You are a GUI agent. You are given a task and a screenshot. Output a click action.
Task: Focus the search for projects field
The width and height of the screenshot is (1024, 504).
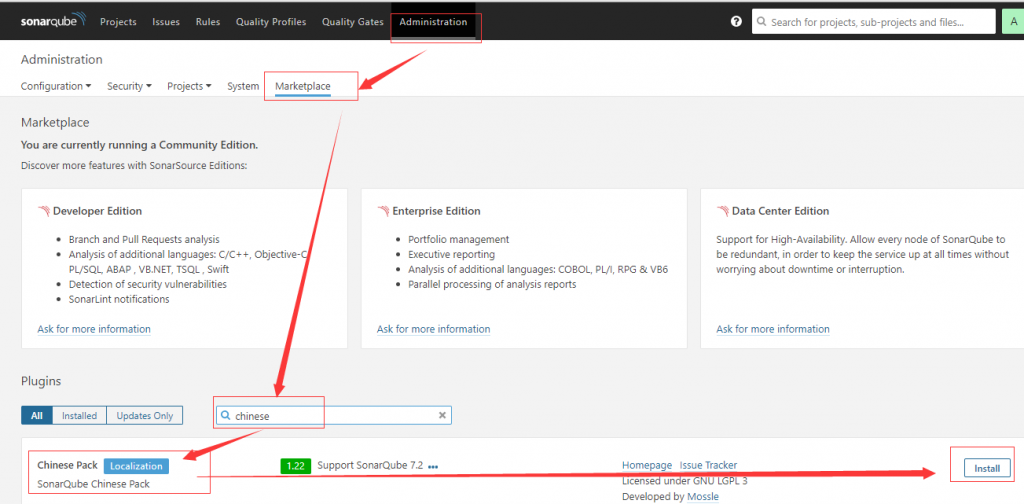(874, 22)
